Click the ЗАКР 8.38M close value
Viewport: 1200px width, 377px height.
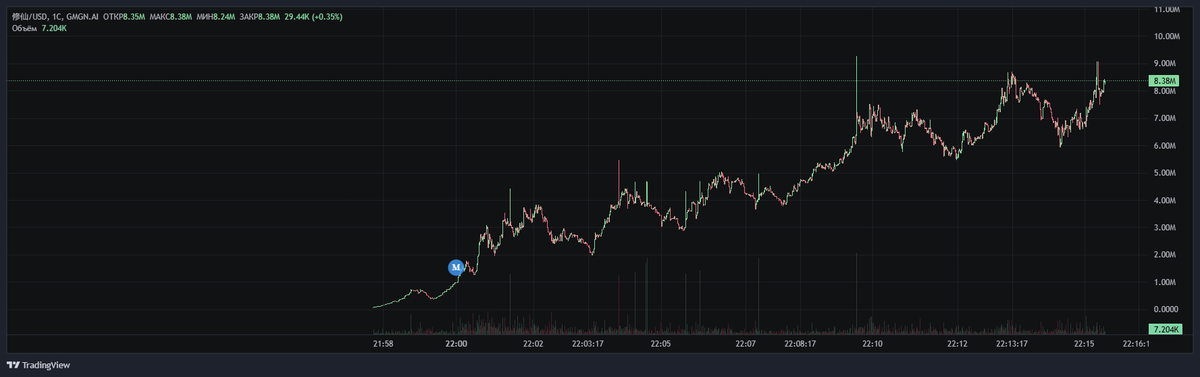(261, 16)
